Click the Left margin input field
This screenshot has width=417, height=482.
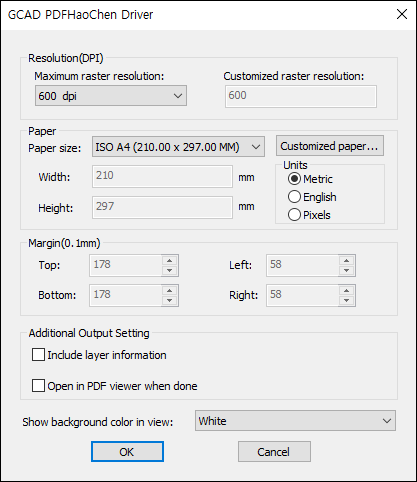click(x=303, y=265)
